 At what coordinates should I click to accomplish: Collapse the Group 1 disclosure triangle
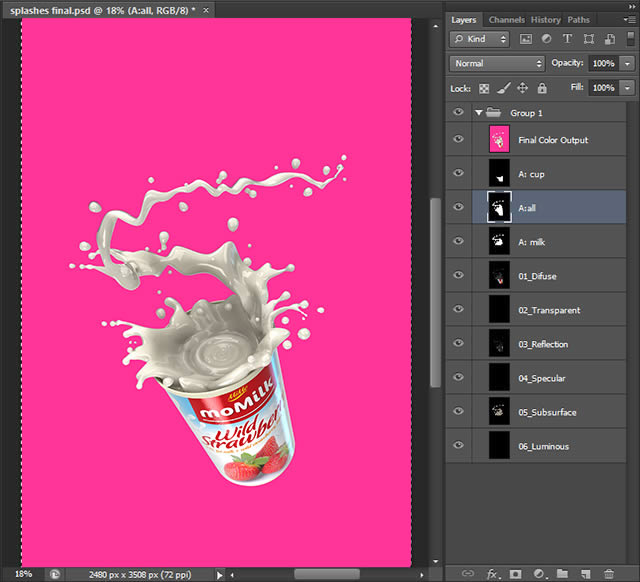click(x=479, y=113)
